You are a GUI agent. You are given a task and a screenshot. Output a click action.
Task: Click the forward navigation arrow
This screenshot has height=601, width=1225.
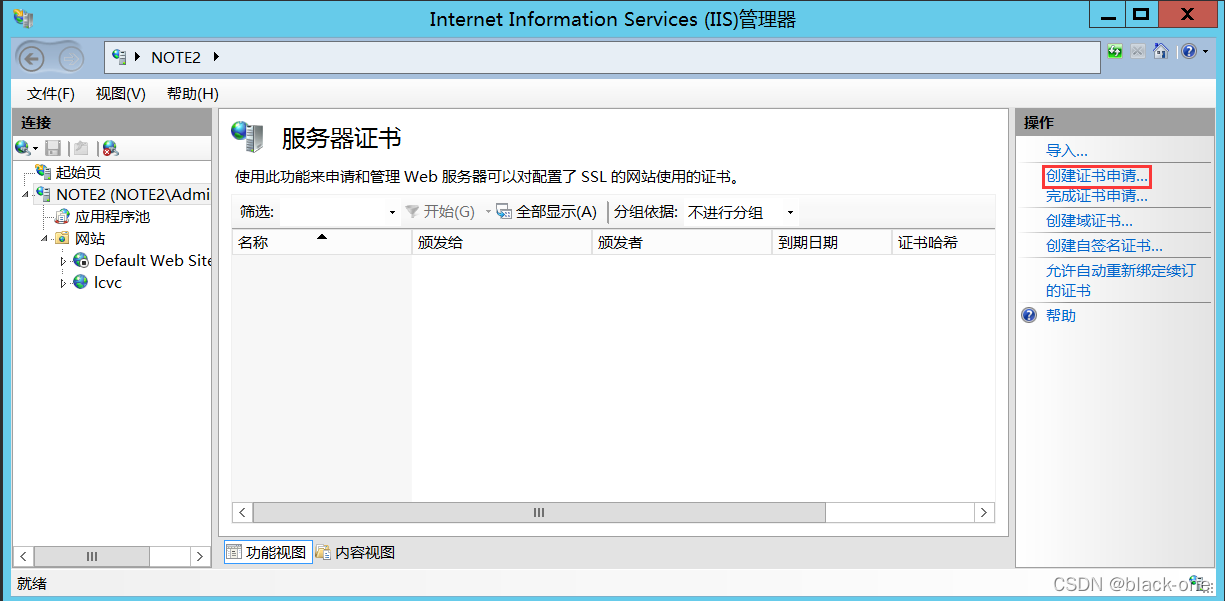pos(71,59)
